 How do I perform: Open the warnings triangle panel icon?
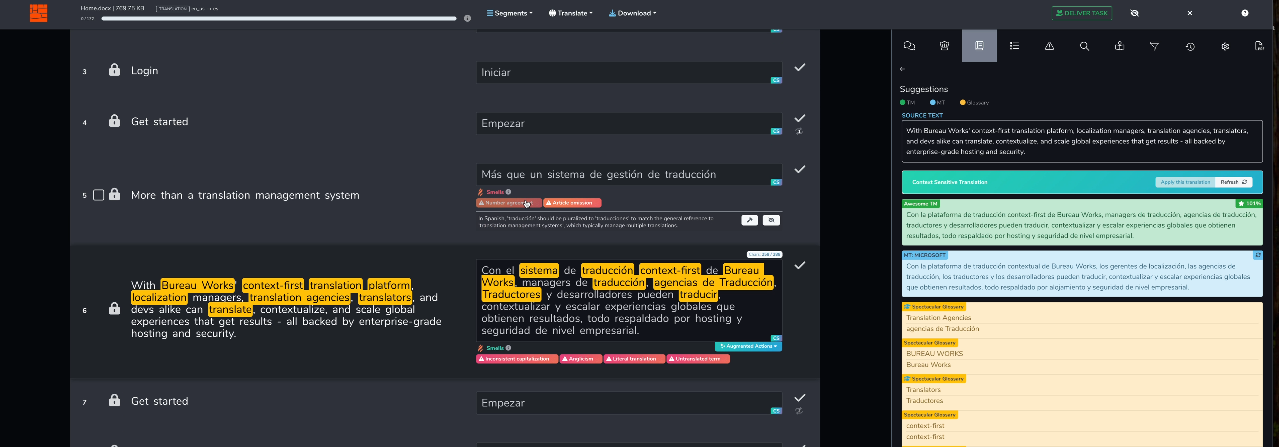click(1049, 46)
